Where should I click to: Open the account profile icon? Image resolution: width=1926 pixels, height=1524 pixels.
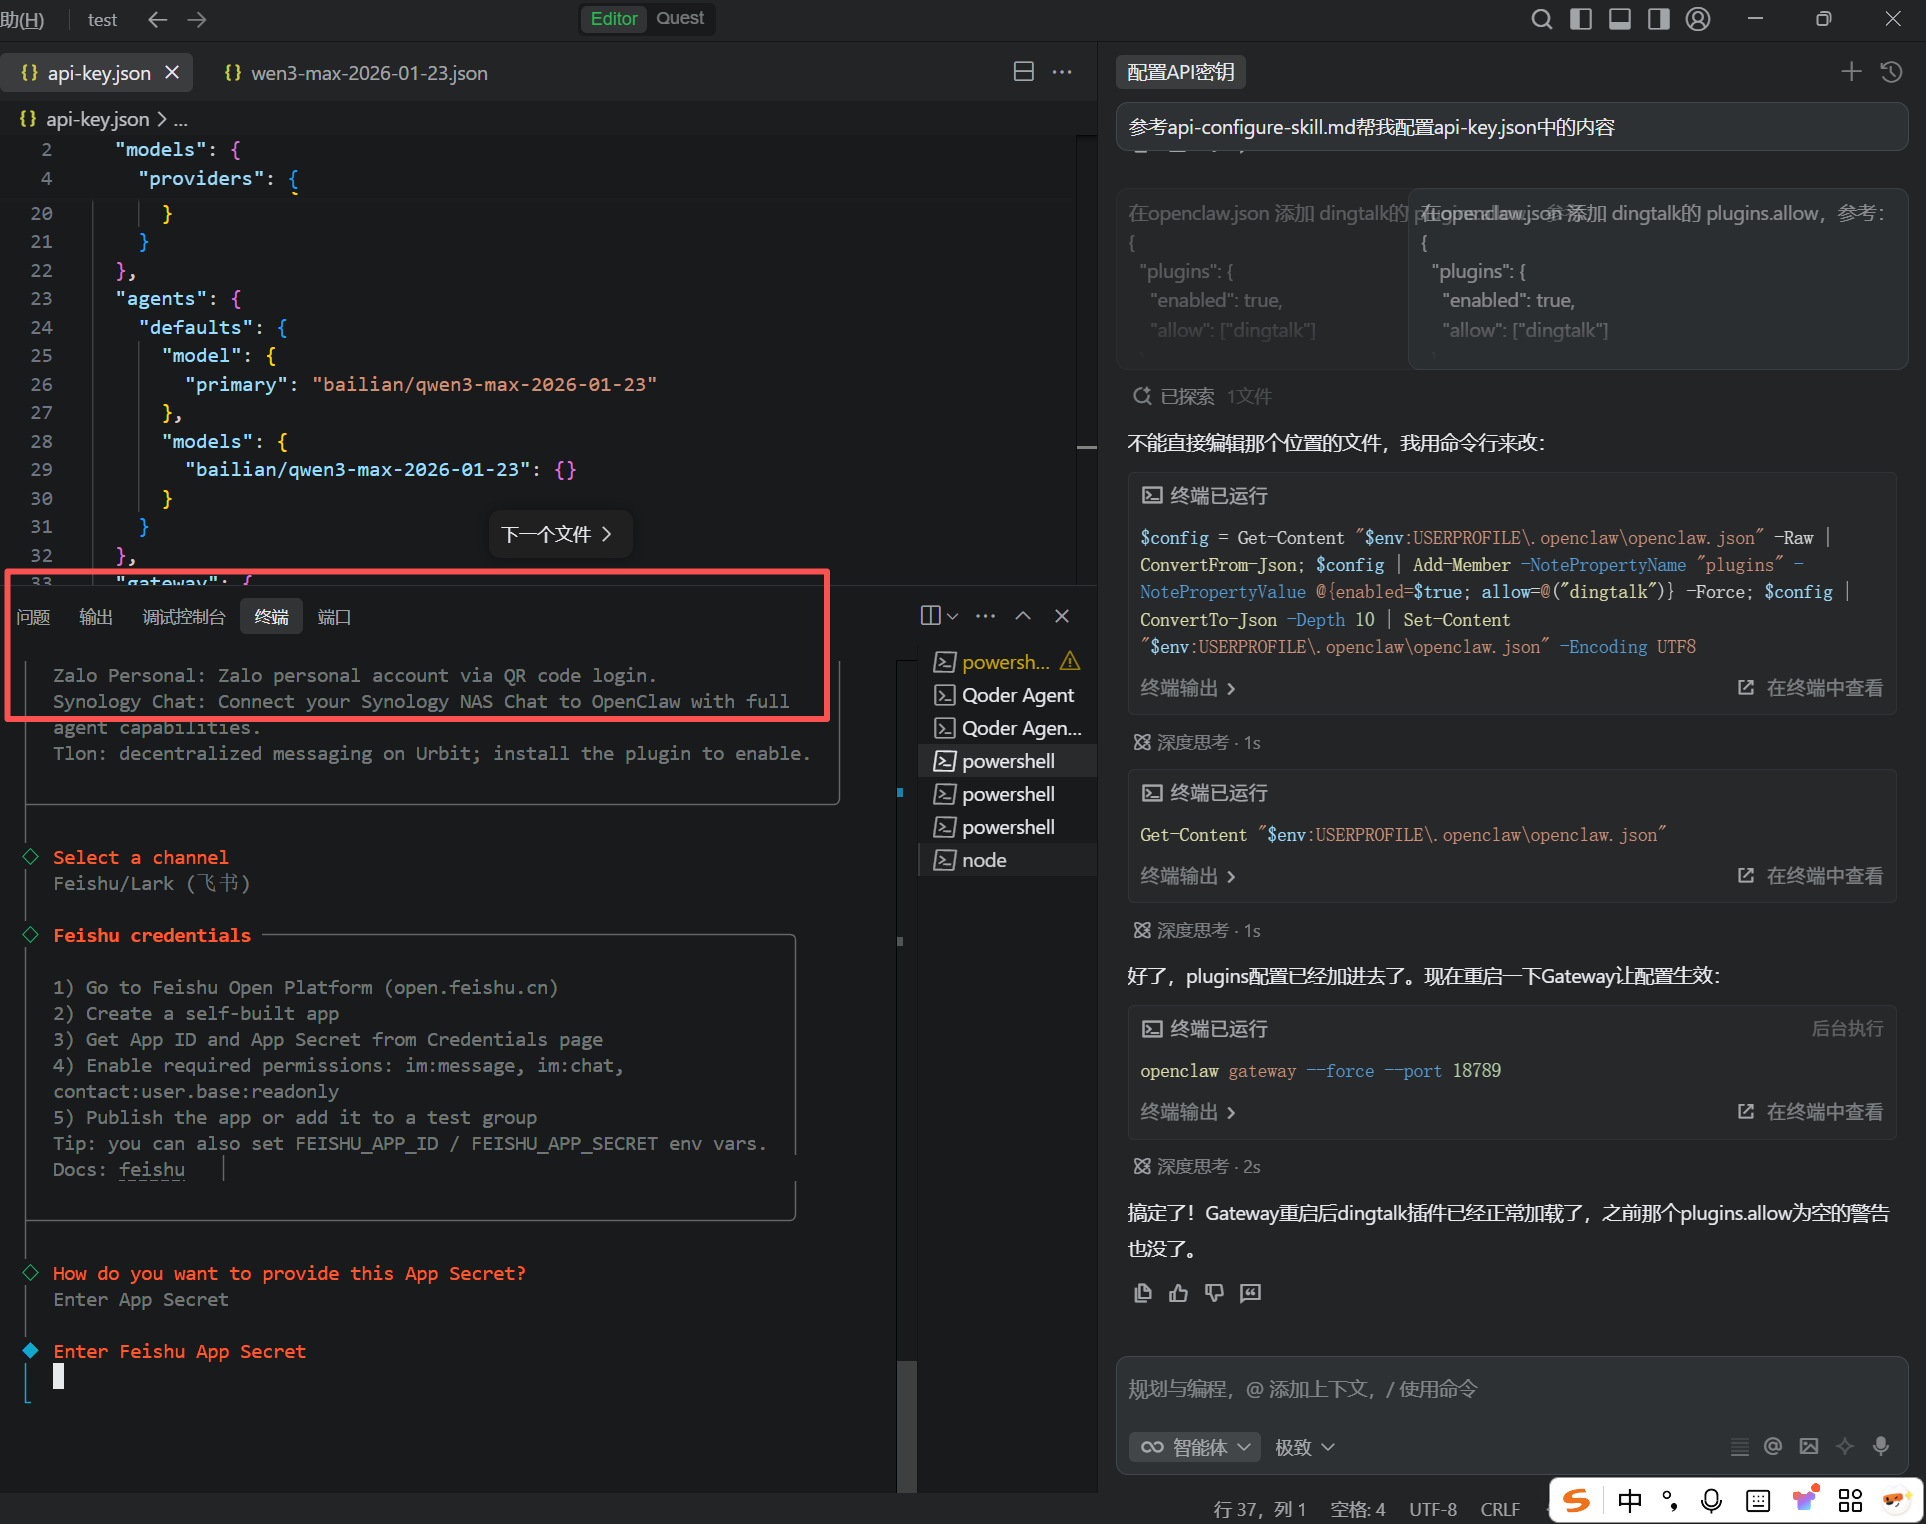1698,19
